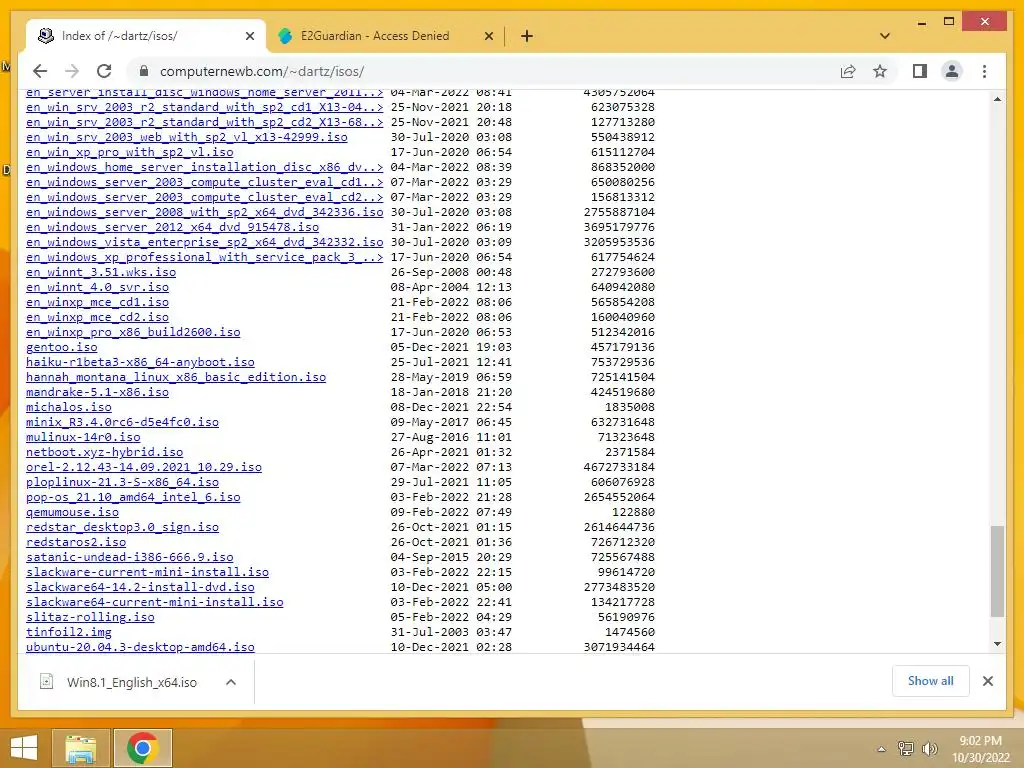Click the forward navigation arrow

point(72,71)
